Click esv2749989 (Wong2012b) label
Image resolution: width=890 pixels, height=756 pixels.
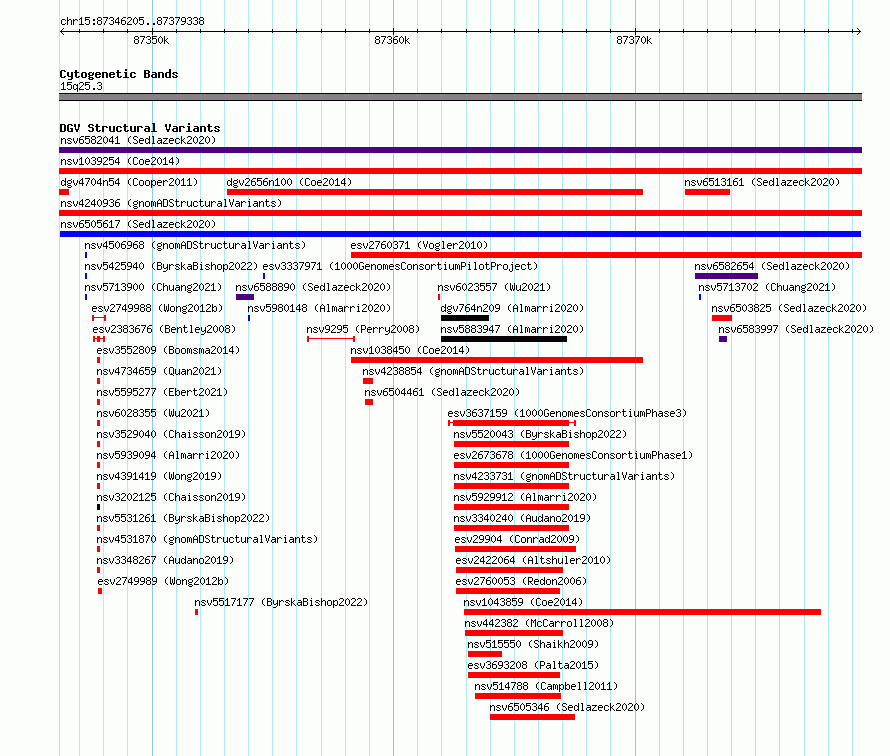pyautogui.click(x=163, y=581)
